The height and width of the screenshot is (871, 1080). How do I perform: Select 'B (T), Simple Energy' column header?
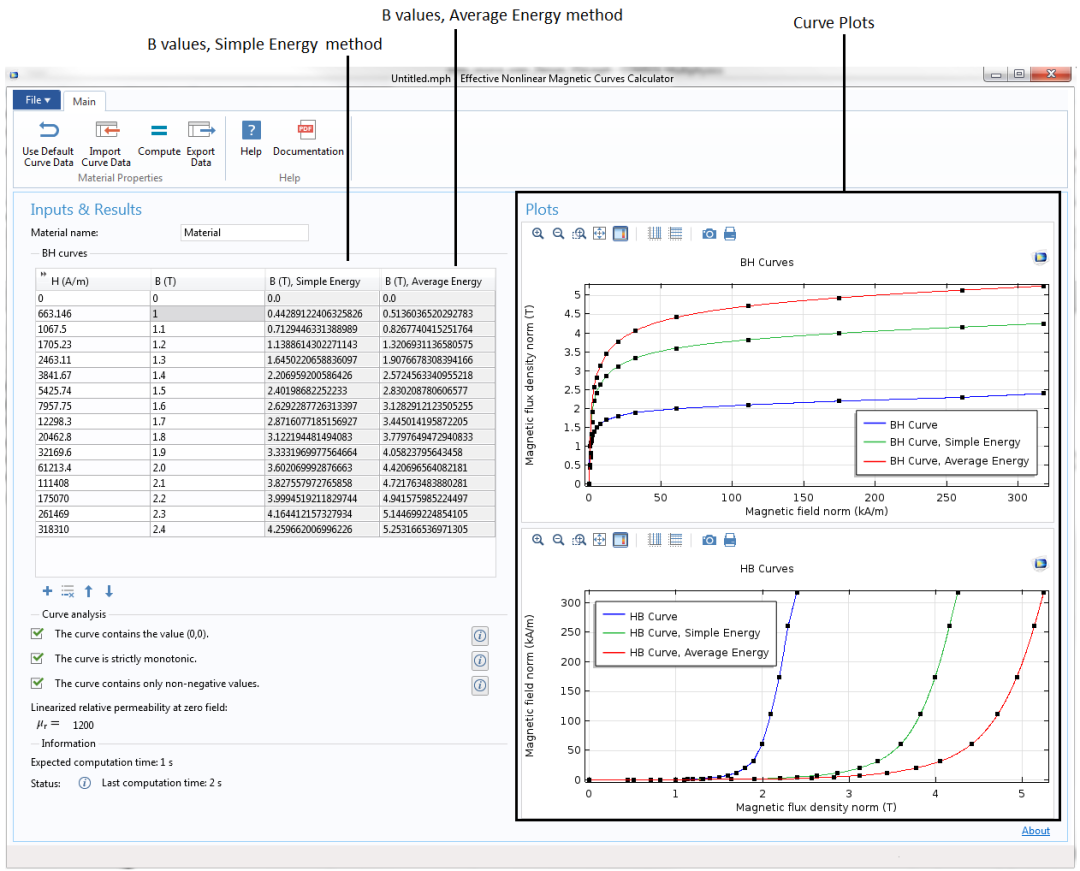(x=322, y=280)
